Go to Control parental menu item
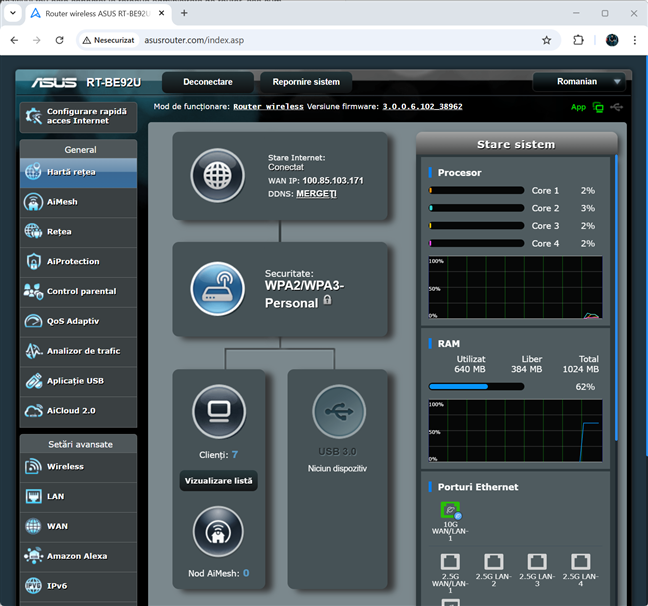This screenshot has height=606, width=648. coord(81,292)
